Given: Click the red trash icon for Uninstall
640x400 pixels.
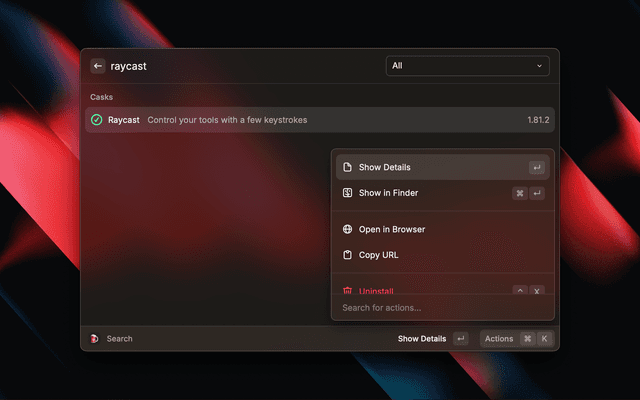Looking at the screenshot, I should [x=347, y=291].
